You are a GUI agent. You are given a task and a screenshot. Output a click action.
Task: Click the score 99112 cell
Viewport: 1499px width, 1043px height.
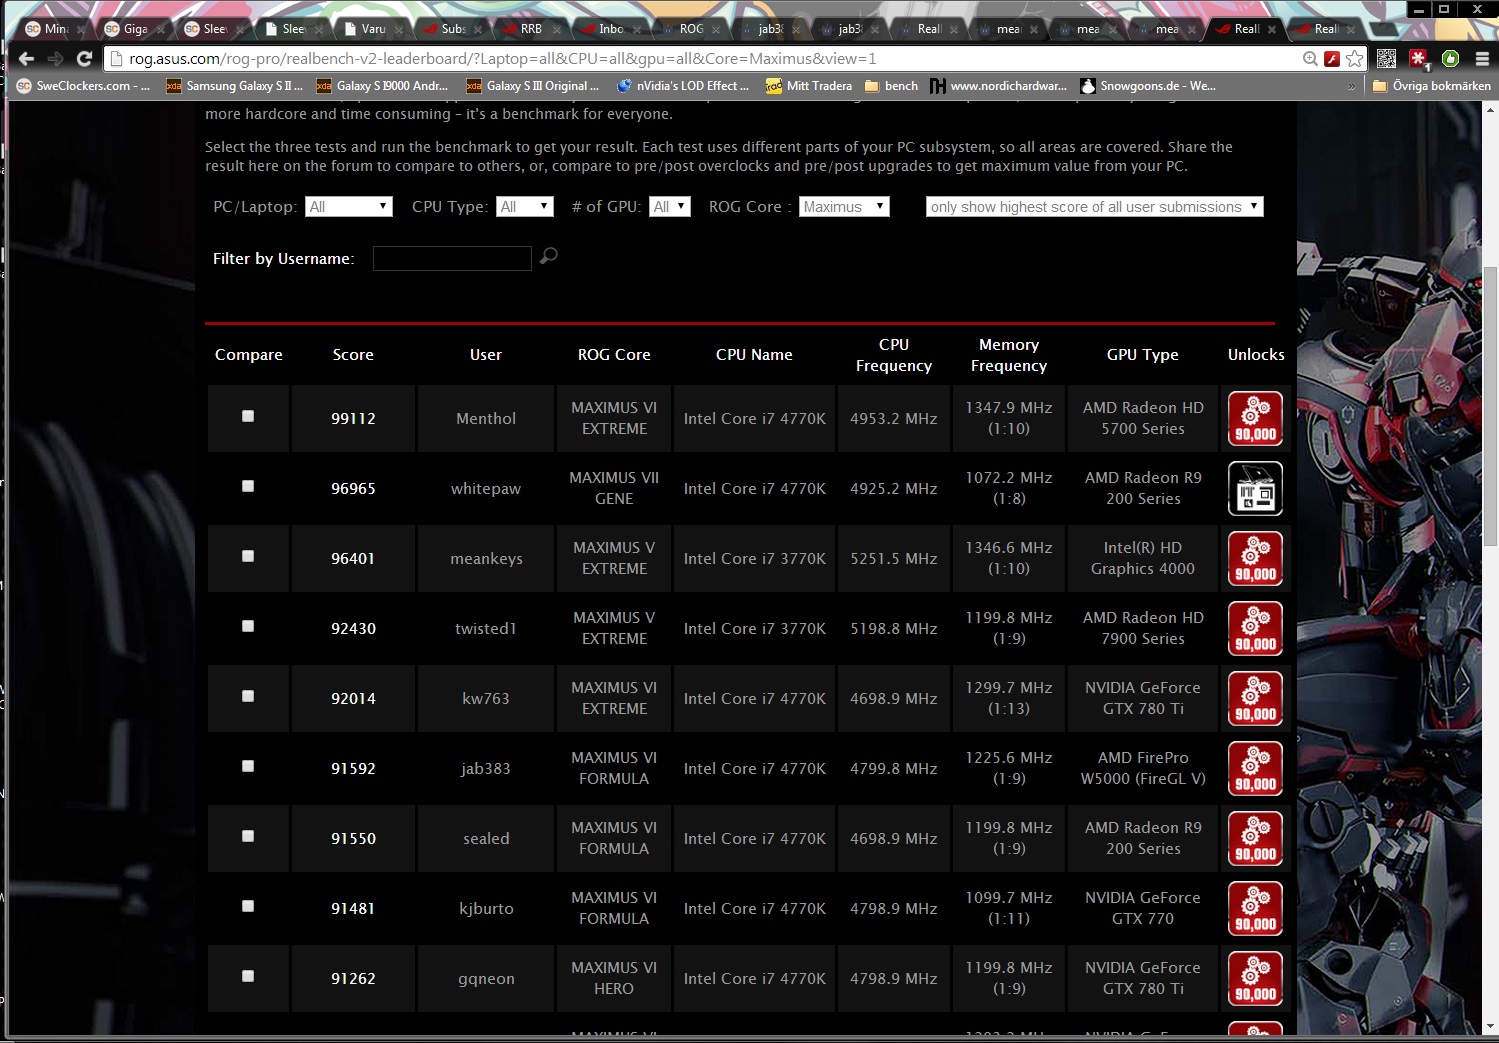pyautogui.click(x=353, y=418)
